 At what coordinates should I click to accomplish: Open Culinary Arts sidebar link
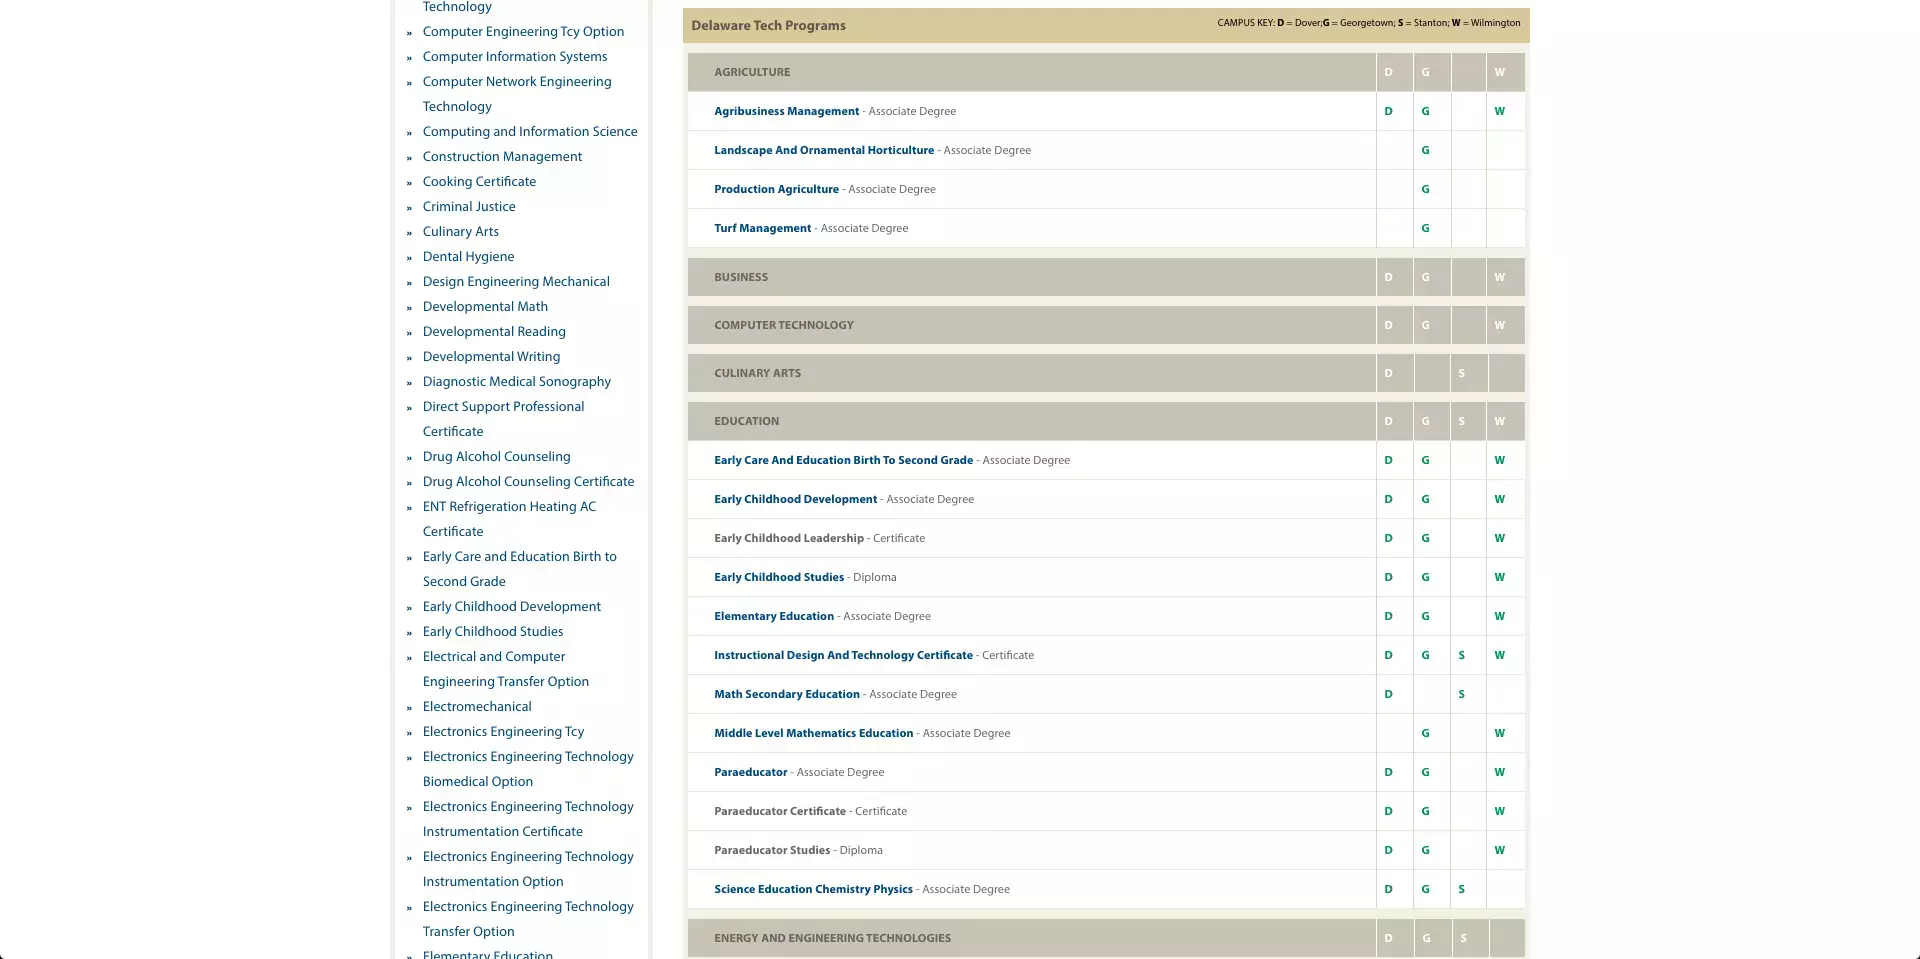coord(460,232)
